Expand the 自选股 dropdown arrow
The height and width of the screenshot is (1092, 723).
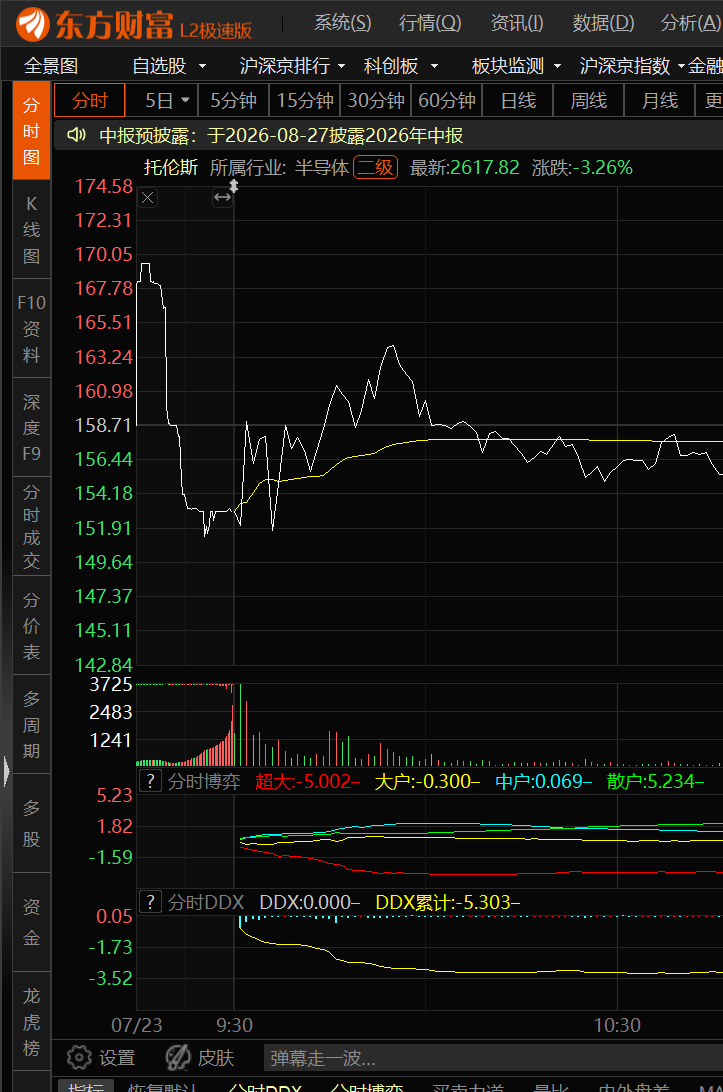pyautogui.click(x=202, y=67)
